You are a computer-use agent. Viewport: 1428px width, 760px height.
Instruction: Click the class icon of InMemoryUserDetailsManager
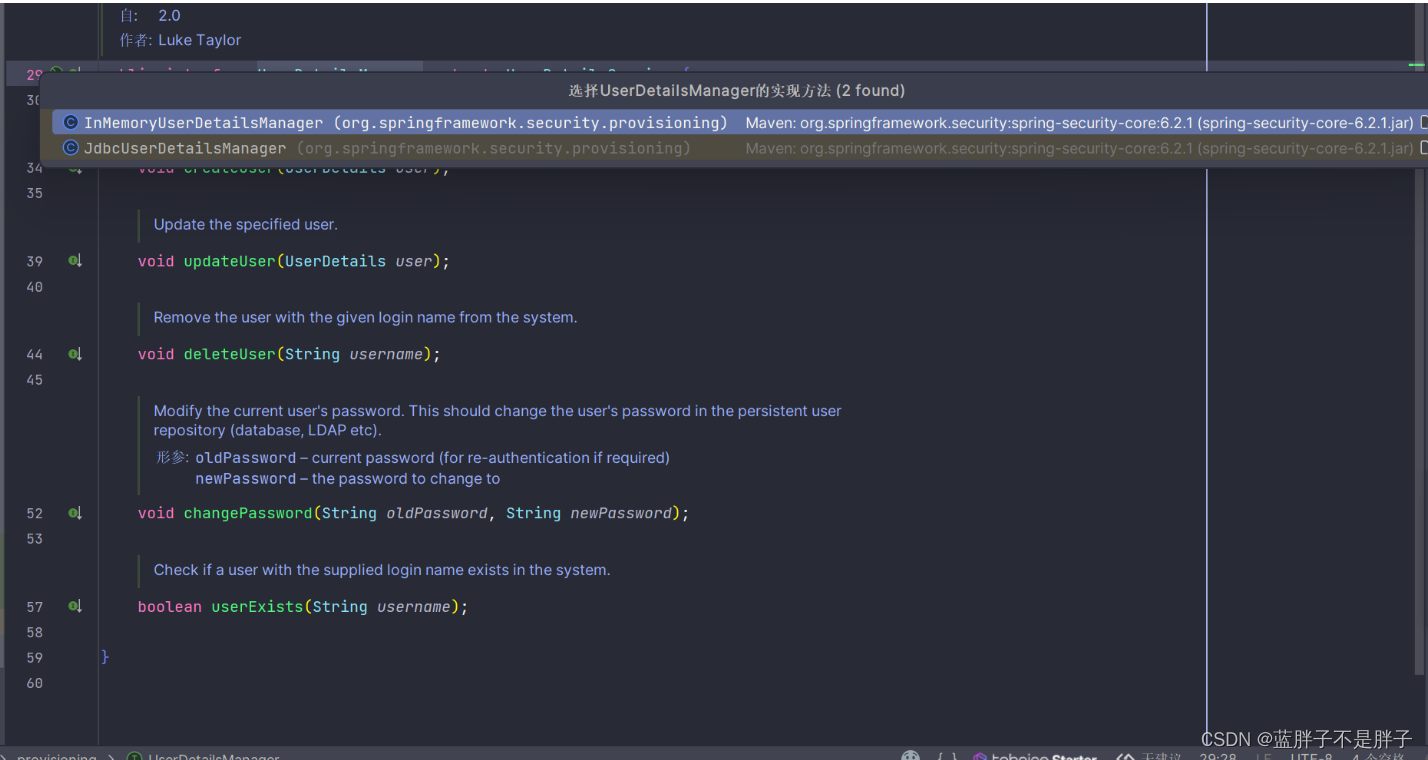click(70, 123)
